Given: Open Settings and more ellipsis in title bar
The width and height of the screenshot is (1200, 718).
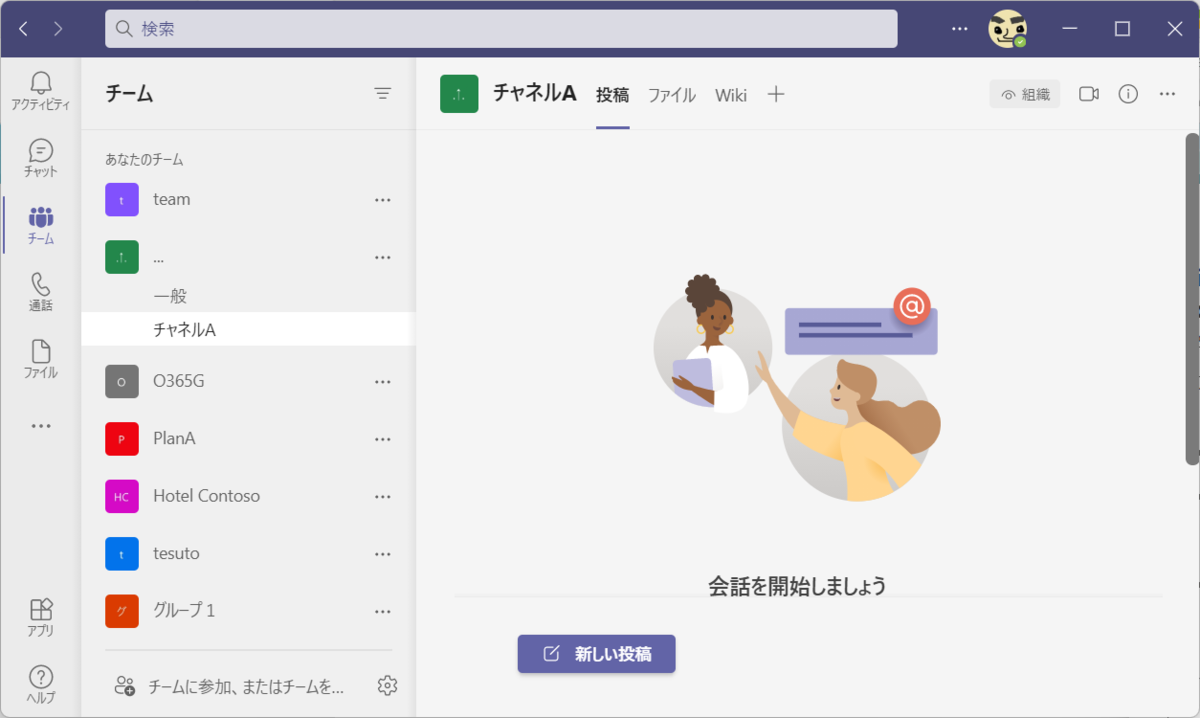Looking at the screenshot, I should click(x=960, y=29).
